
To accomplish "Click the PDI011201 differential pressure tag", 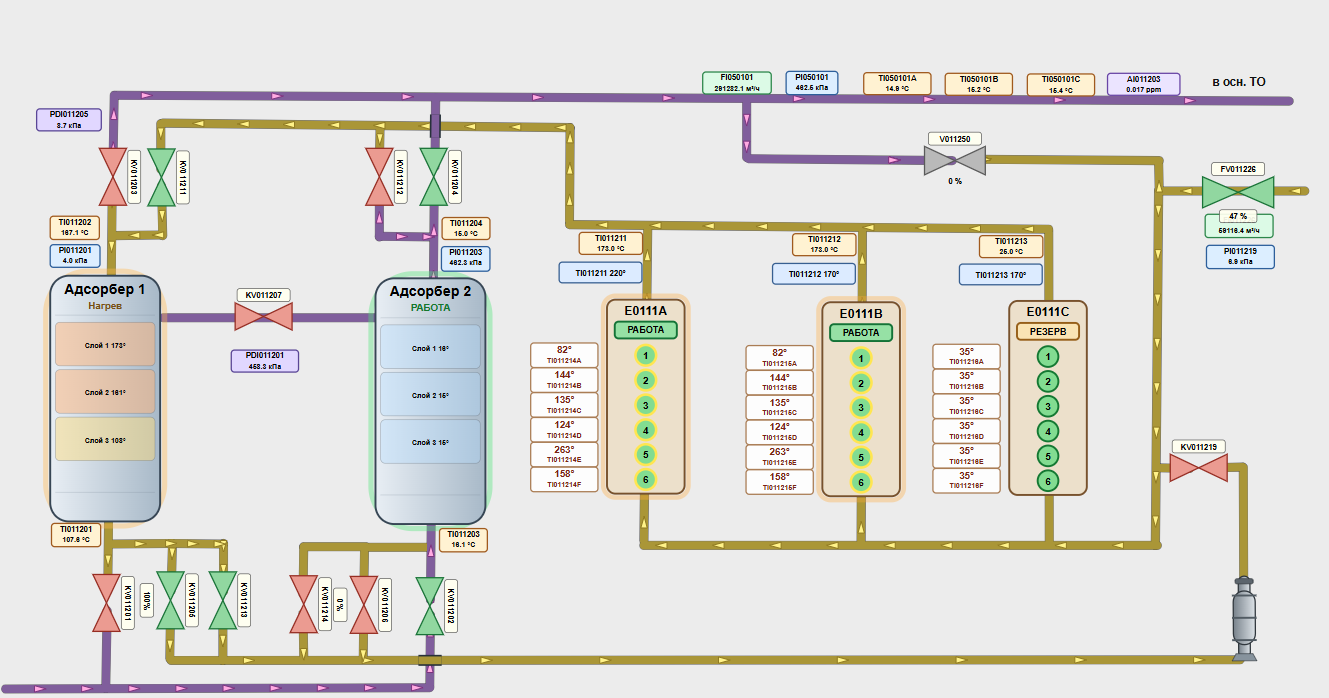I will [265, 361].
